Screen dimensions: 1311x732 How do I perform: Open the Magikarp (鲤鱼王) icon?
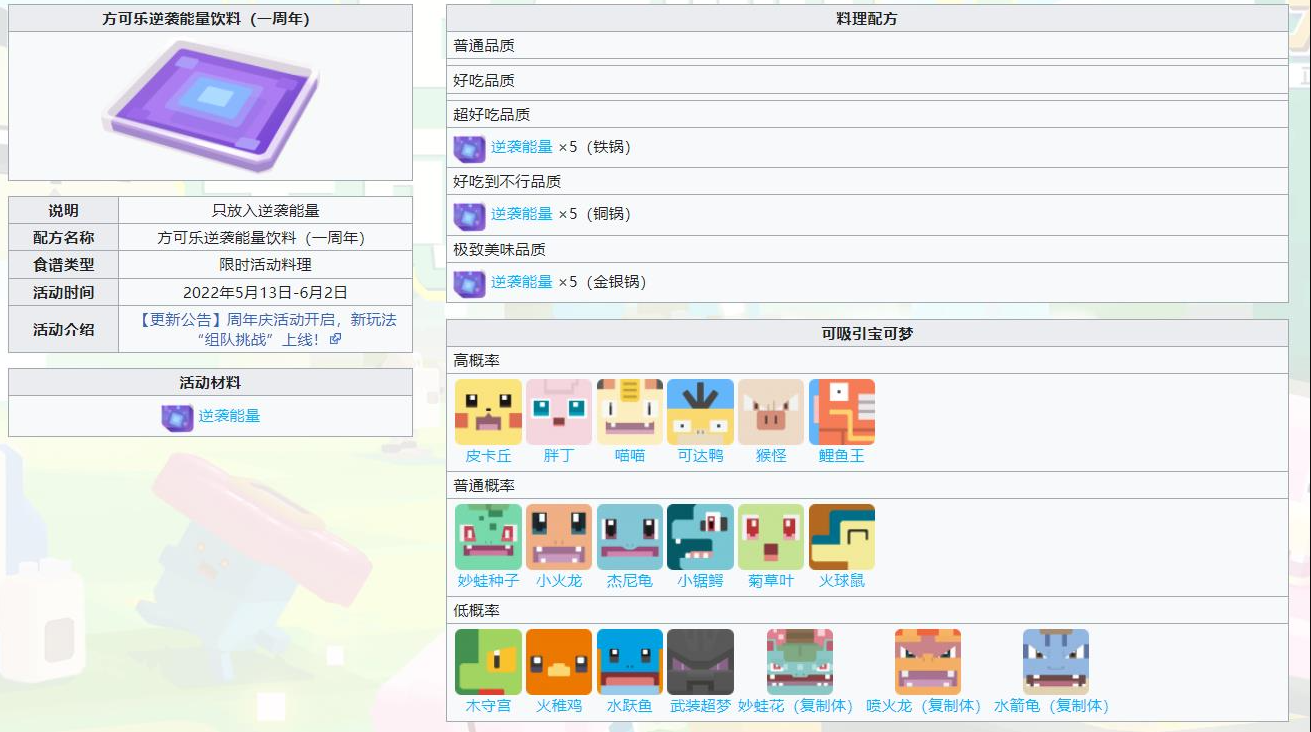tap(842, 412)
